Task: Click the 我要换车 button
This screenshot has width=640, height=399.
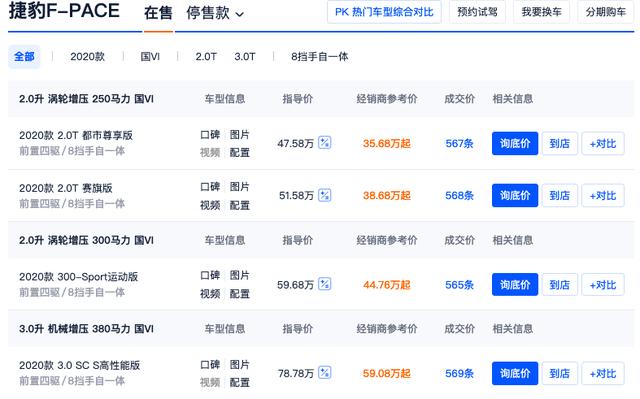Action: coord(541,12)
